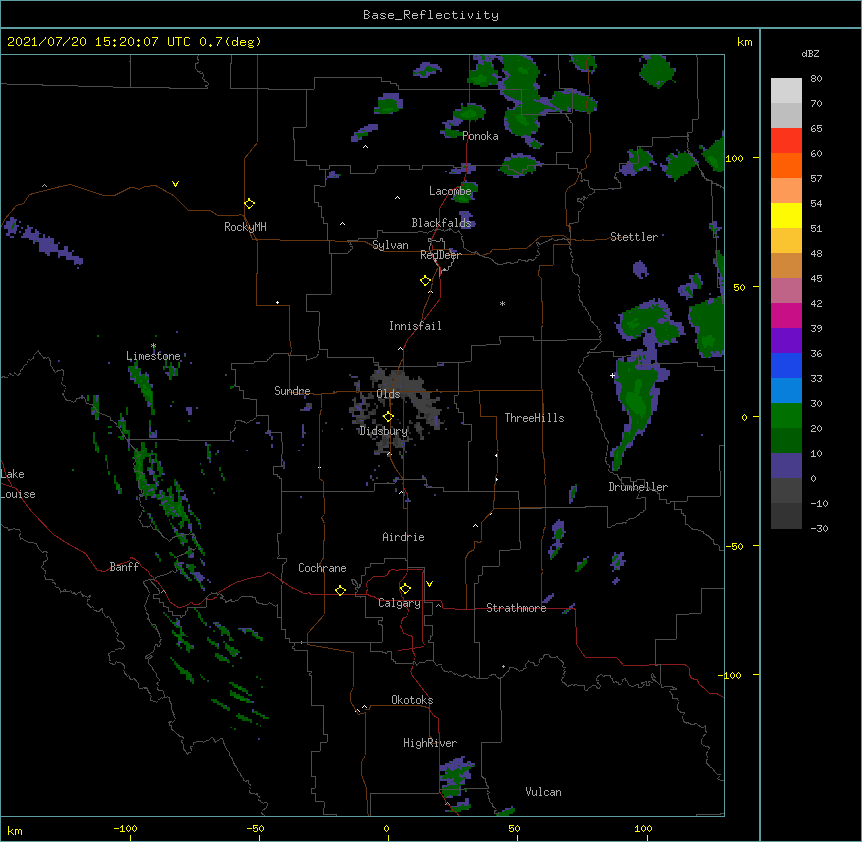The image size is (862, 842).
Task: Click the Calgary map label
Action: (x=399, y=603)
